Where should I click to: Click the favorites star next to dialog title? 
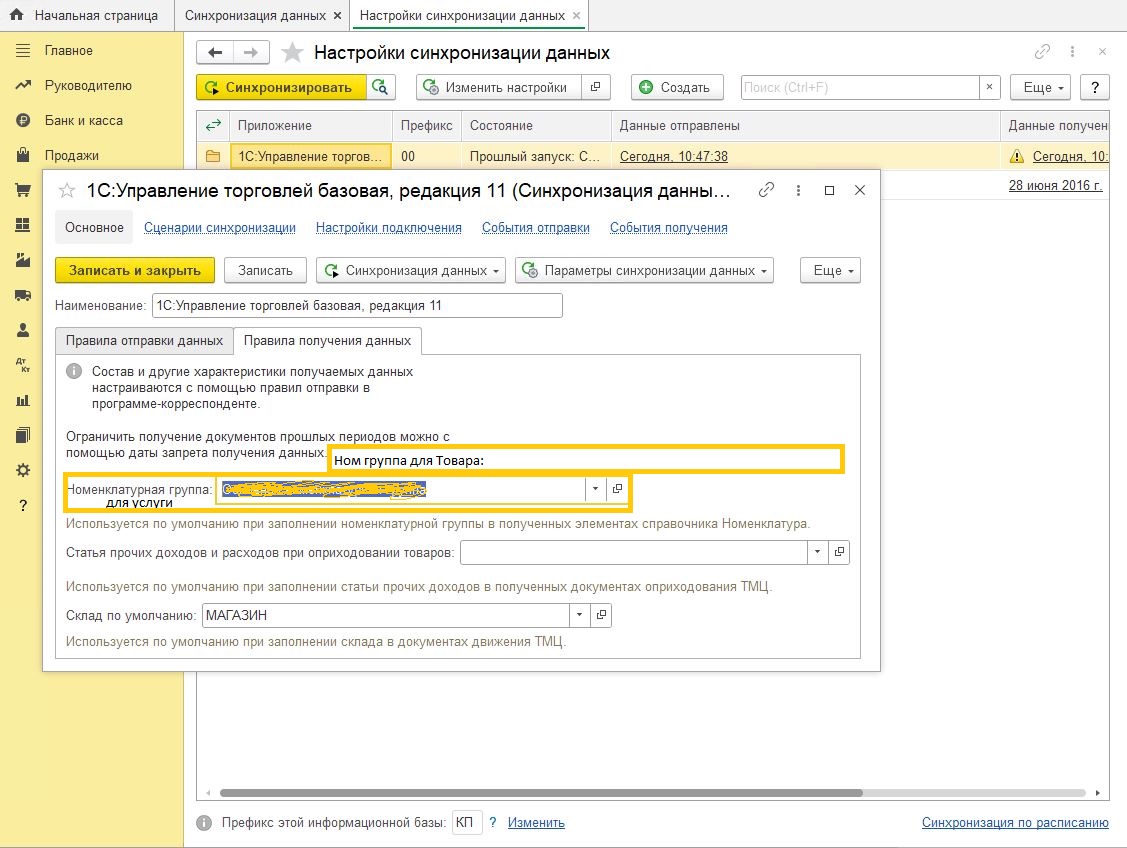click(x=68, y=190)
